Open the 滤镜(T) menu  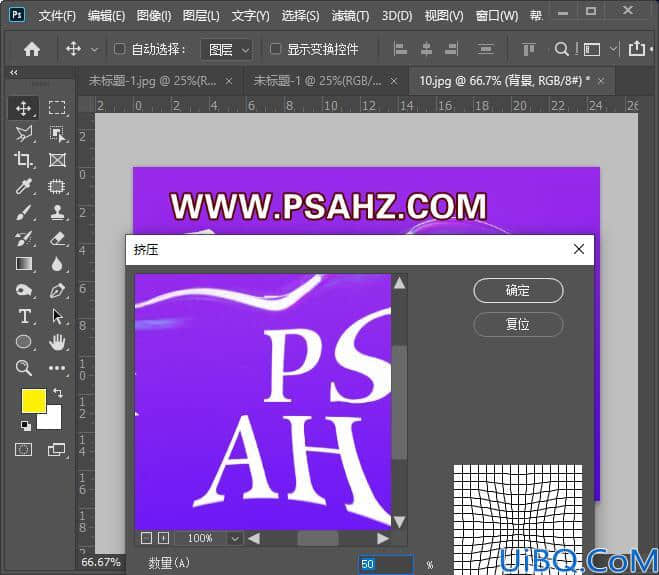(x=350, y=16)
